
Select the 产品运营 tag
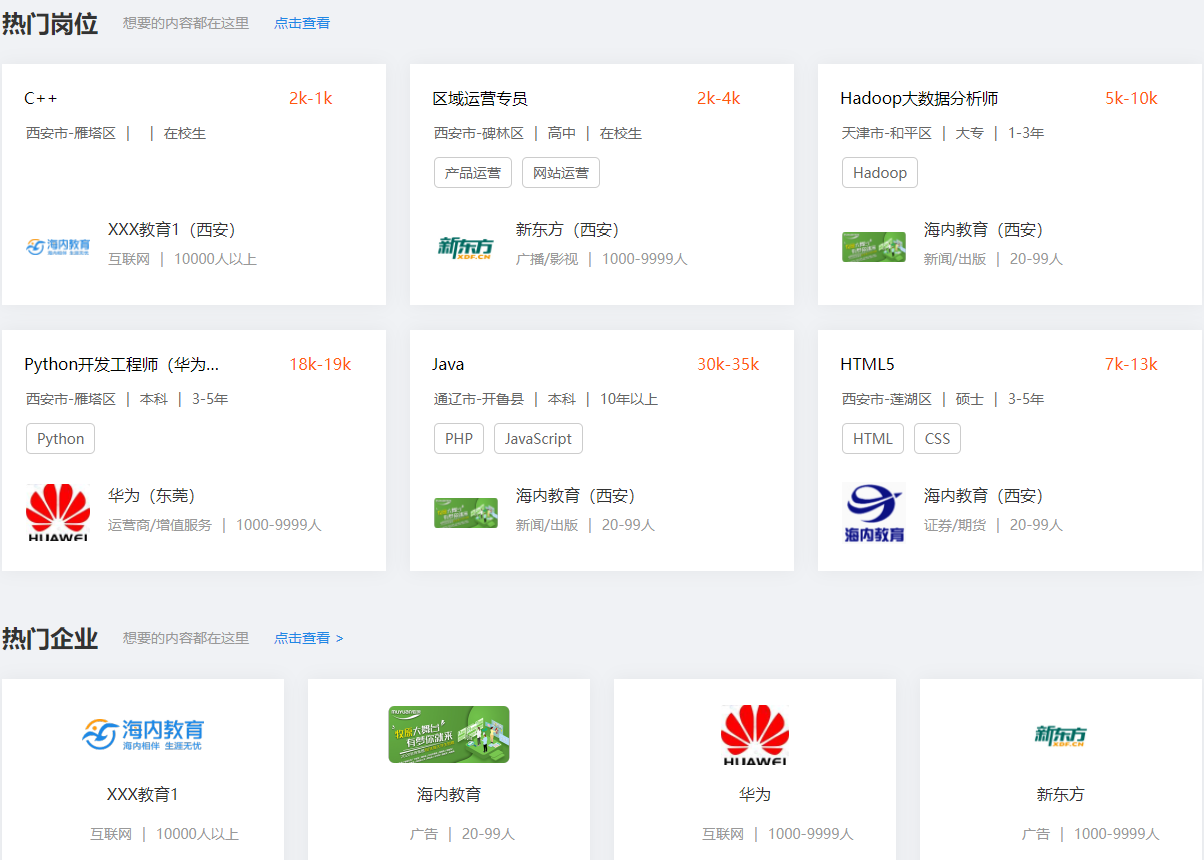(x=473, y=173)
